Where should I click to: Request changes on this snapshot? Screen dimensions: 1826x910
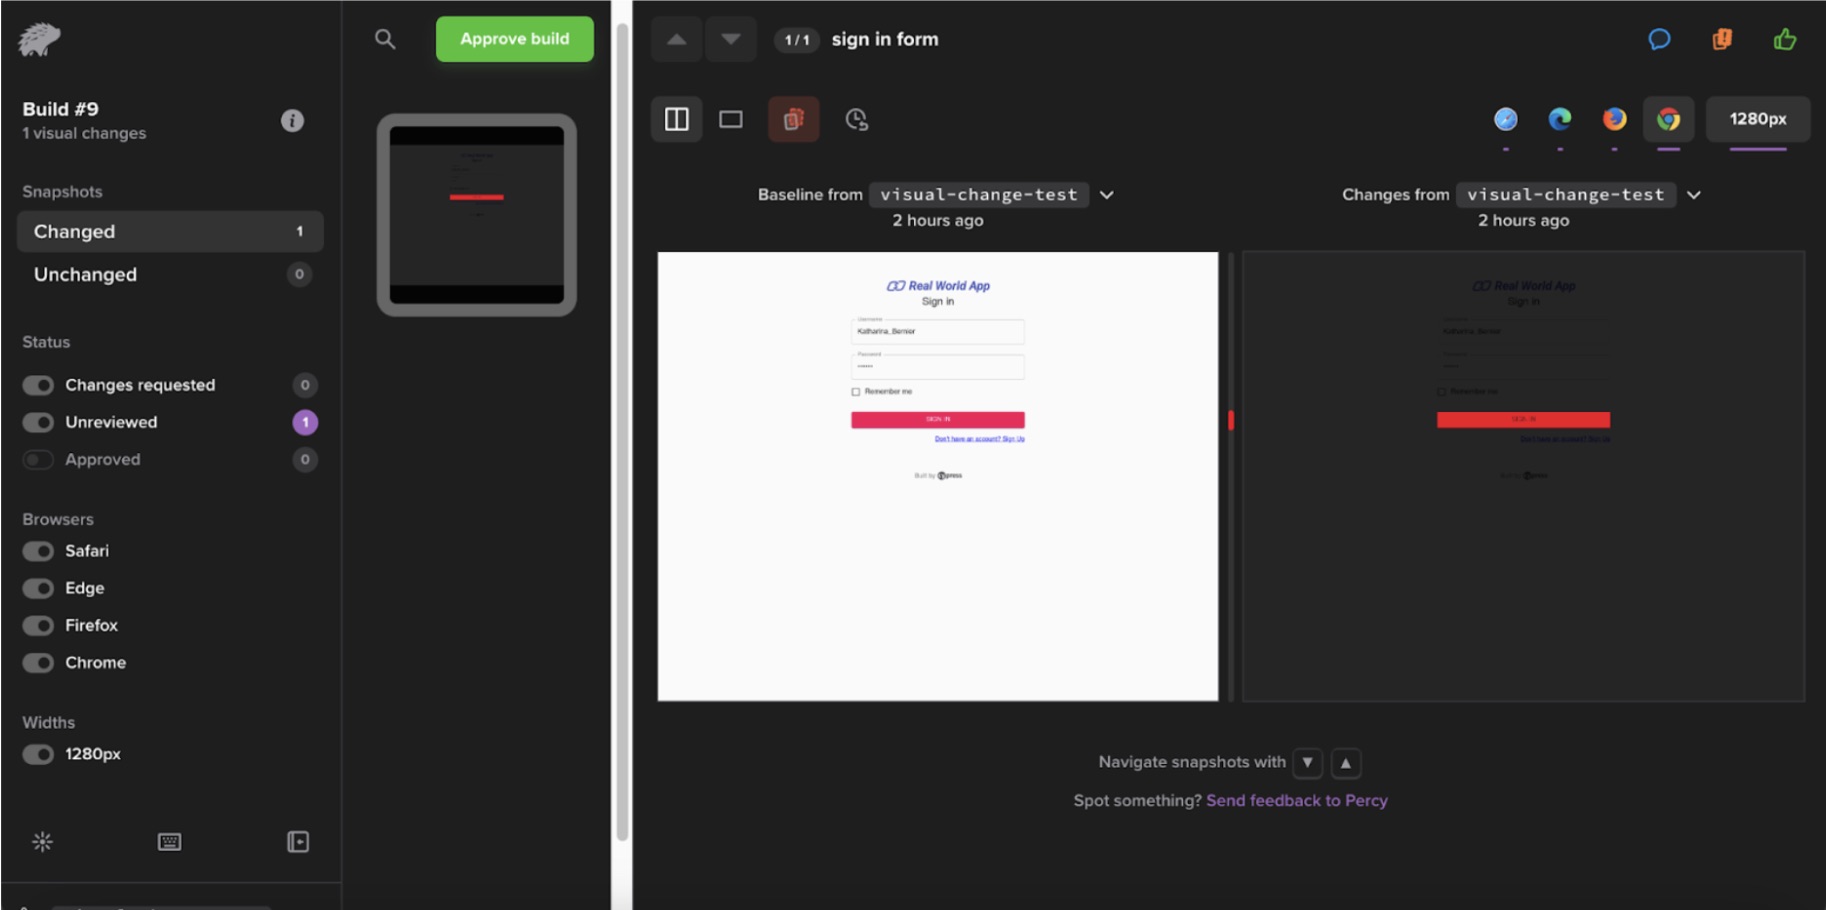(x=1722, y=39)
